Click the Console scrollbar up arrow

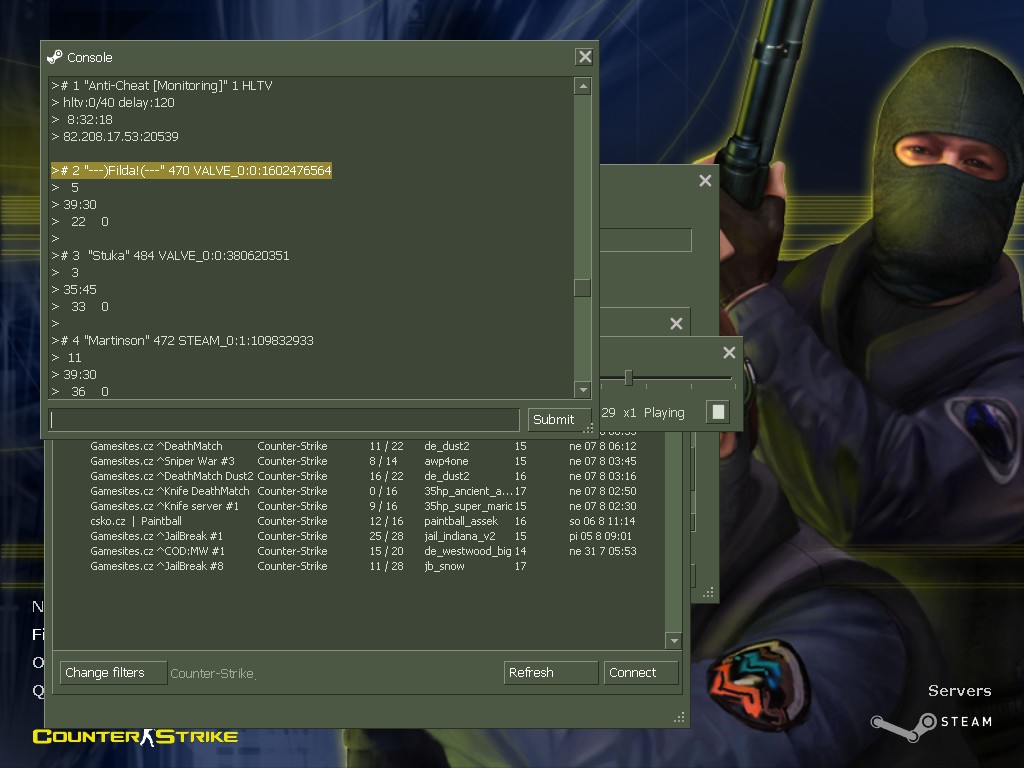(583, 86)
